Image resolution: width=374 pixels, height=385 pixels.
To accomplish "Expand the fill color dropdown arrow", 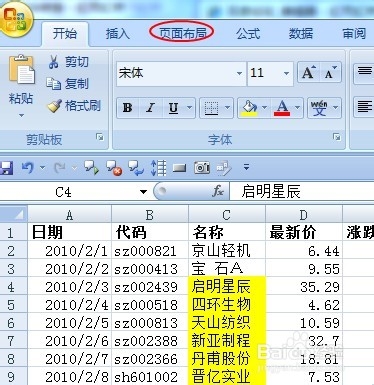I will tap(265, 108).
